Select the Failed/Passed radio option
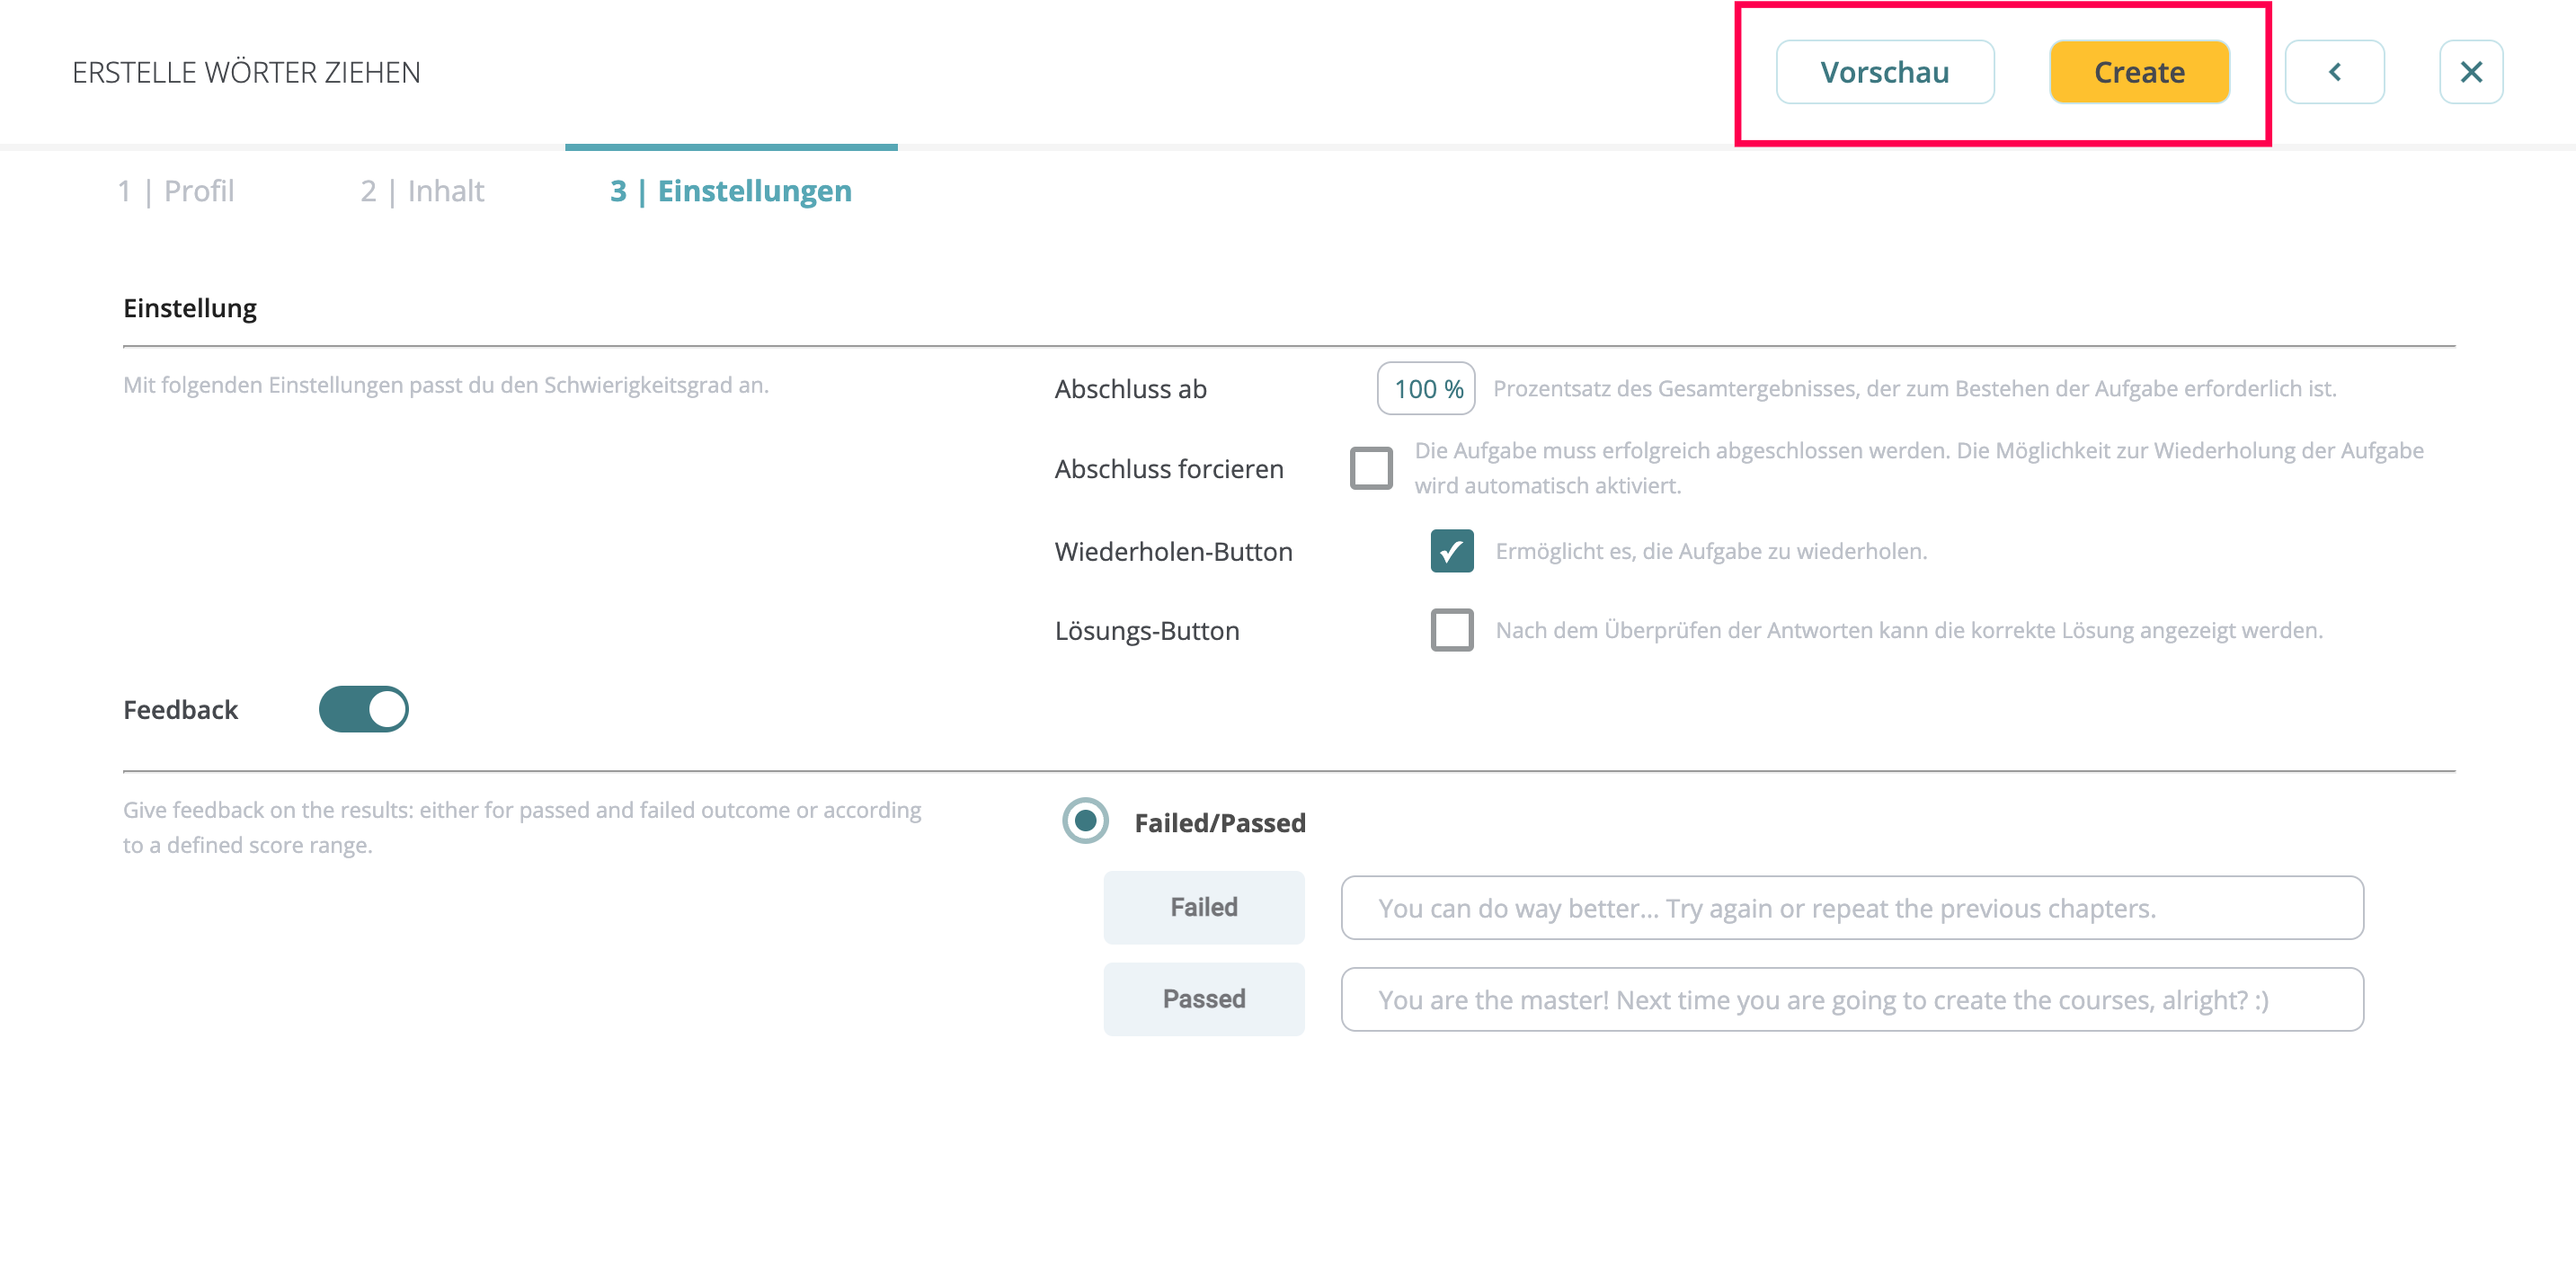This screenshot has height=1278, width=2576. click(1085, 821)
